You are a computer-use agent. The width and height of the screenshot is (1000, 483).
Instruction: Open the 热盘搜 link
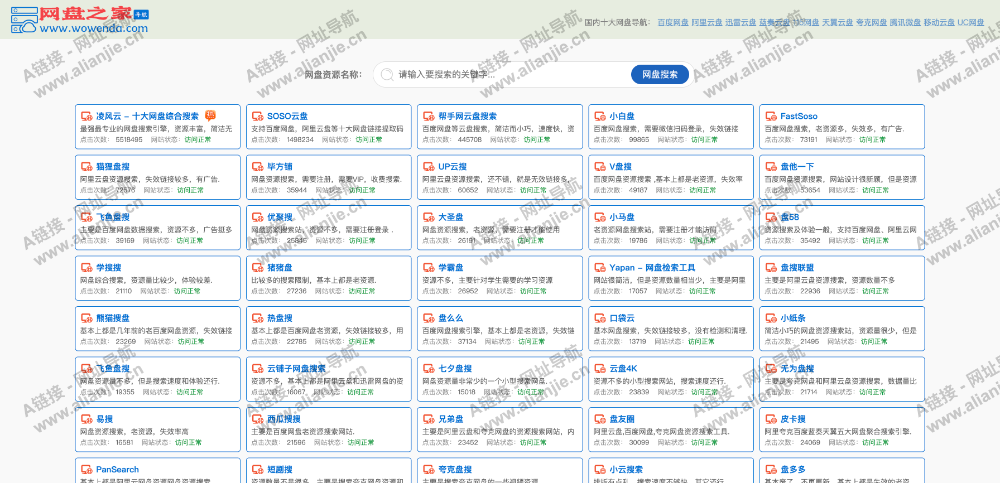[x=279, y=318]
